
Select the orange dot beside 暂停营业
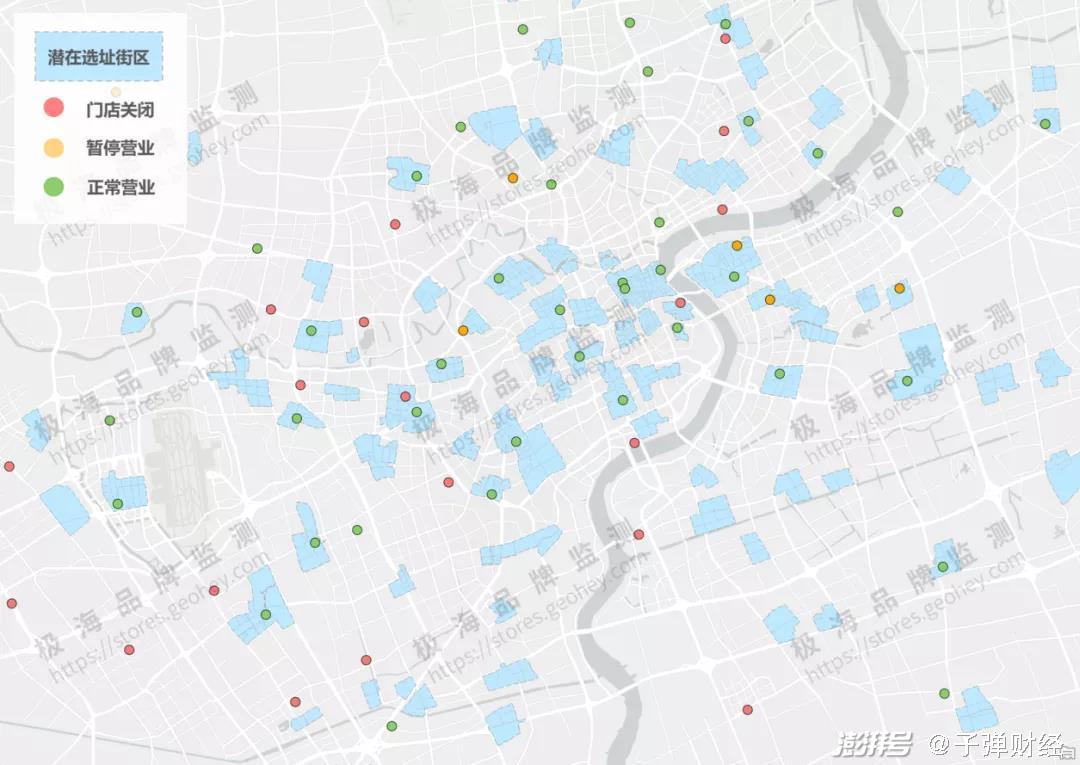click(x=53, y=147)
